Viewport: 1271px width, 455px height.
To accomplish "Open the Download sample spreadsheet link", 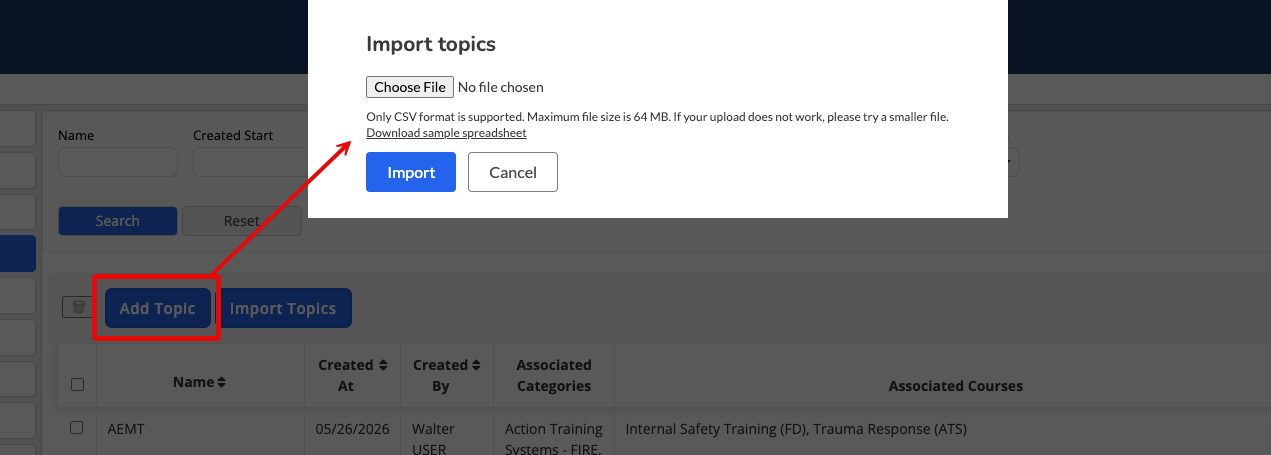I will (x=446, y=133).
